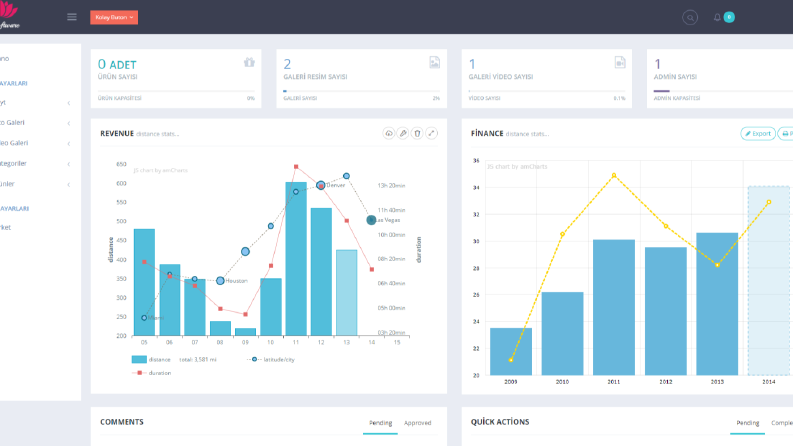The height and width of the screenshot is (446, 793).
Task: Click the trash icon in Revenue panel
Action: coord(417,133)
